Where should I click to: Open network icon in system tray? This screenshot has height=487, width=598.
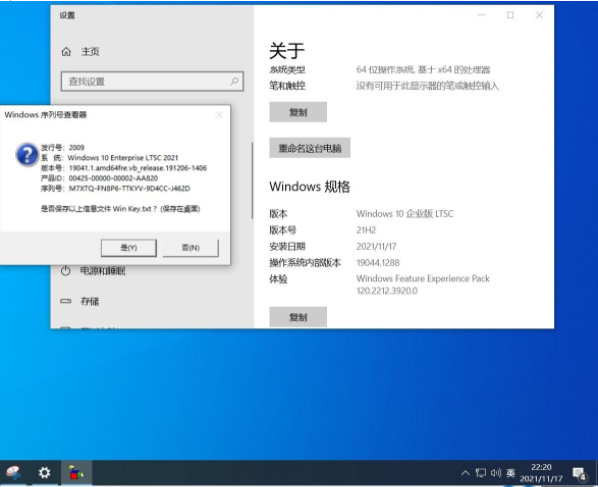(481, 473)
